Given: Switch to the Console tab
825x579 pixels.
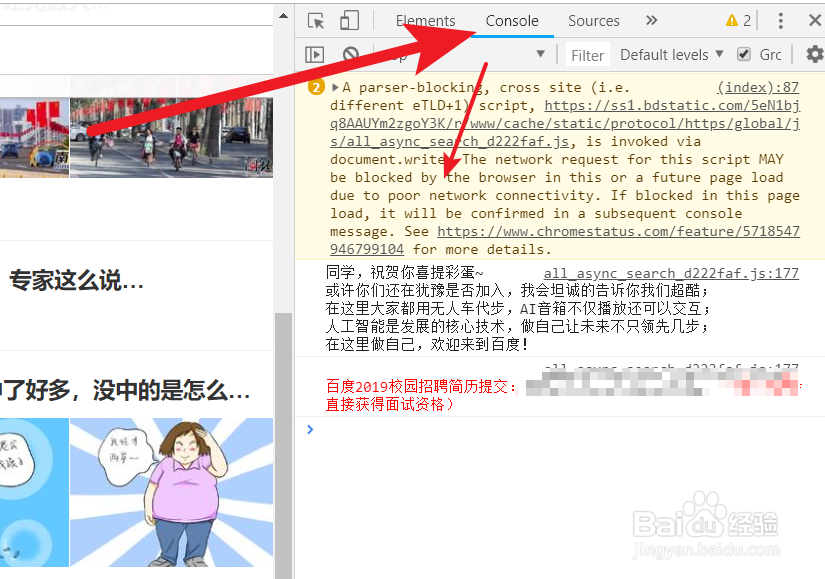Looking at the screenshot, I should pos(511,21).
